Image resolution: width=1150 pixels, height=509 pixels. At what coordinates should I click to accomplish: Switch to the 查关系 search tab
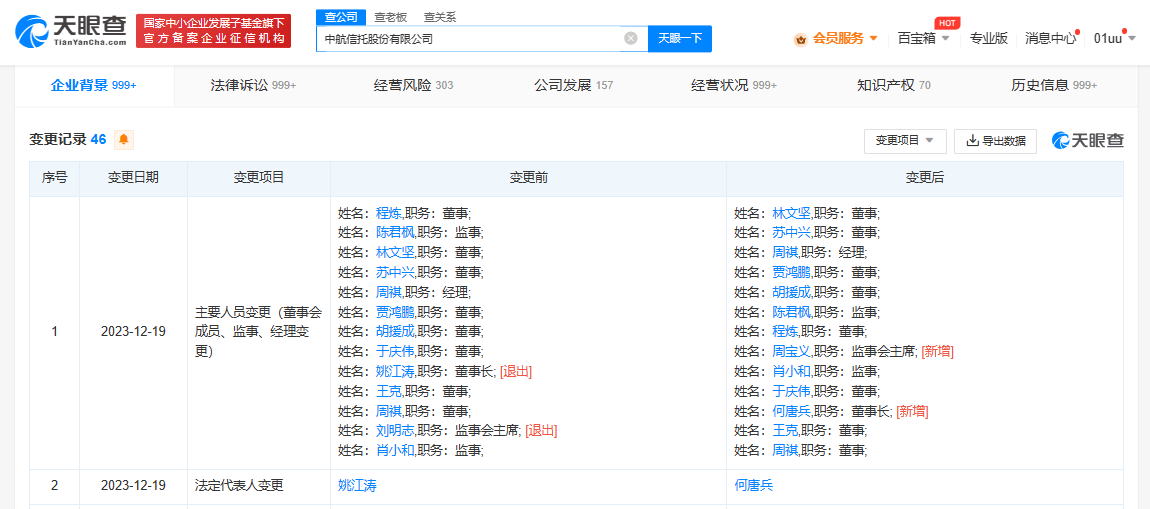[440, 17]
